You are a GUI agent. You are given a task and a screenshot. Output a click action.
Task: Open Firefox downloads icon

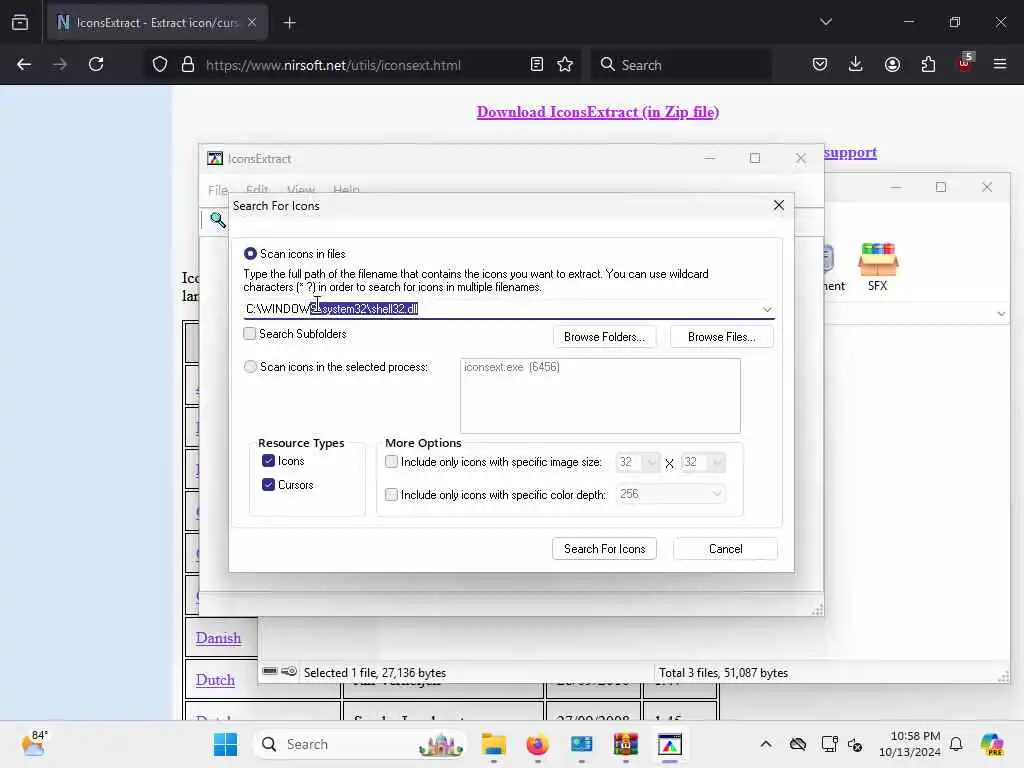tap(856, 64)
